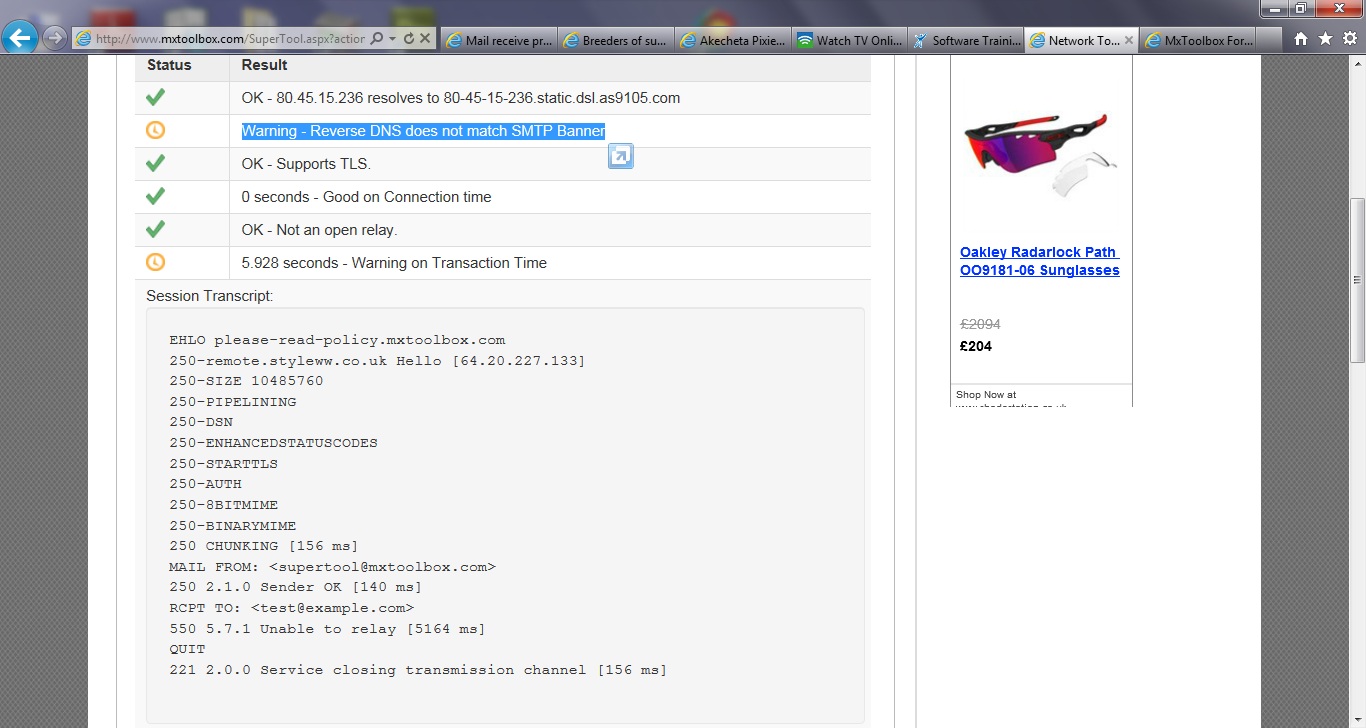Viewport: 1366px width, 728px height.
Task: Click the Watch TV Online tab favicon
Action: point(804,40)
